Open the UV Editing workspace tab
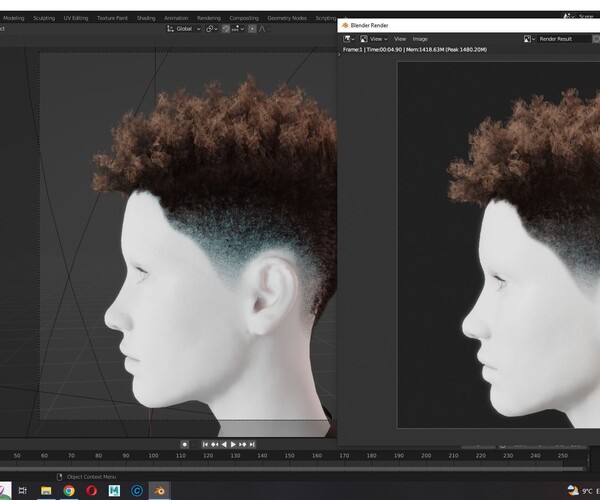Viewport: 600px width, 500px height. click(76, 18)
